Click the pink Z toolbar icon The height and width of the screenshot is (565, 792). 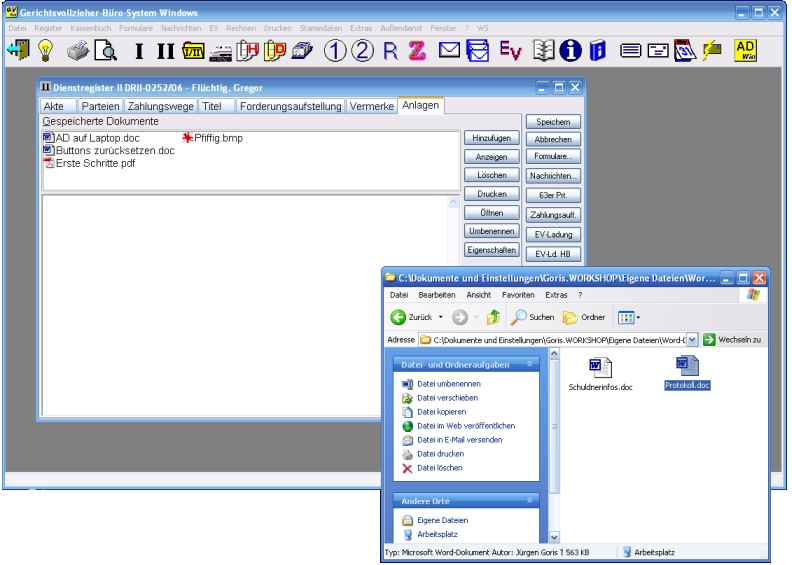(416, 50)
